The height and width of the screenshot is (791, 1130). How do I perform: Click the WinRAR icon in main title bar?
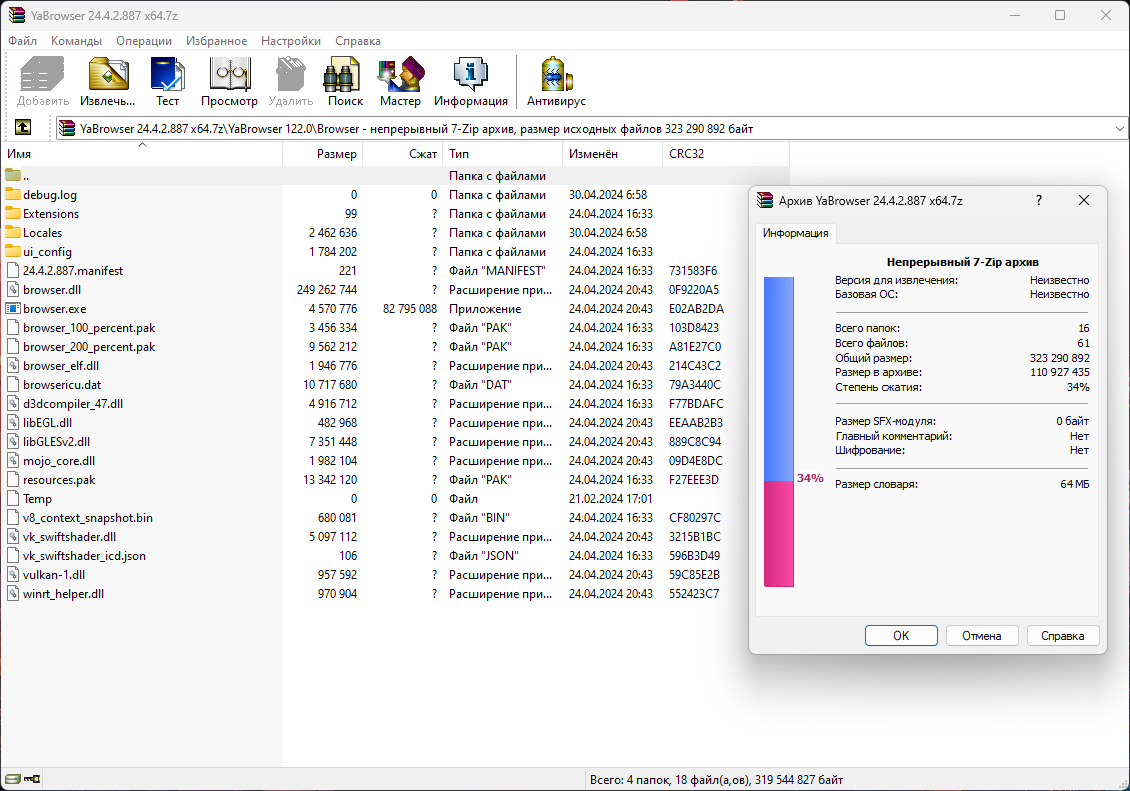16,15
